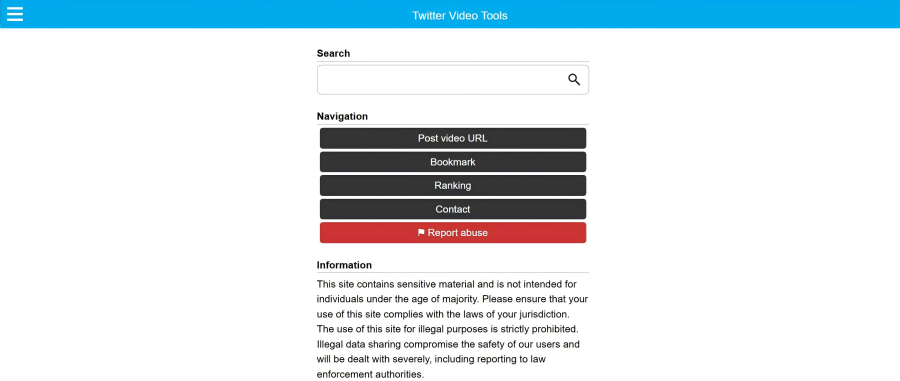Image resolution: width=900 pixels, height=381 pixels.
Task: Click the flag icon on Report abuse
Action: tap(421, 233)
